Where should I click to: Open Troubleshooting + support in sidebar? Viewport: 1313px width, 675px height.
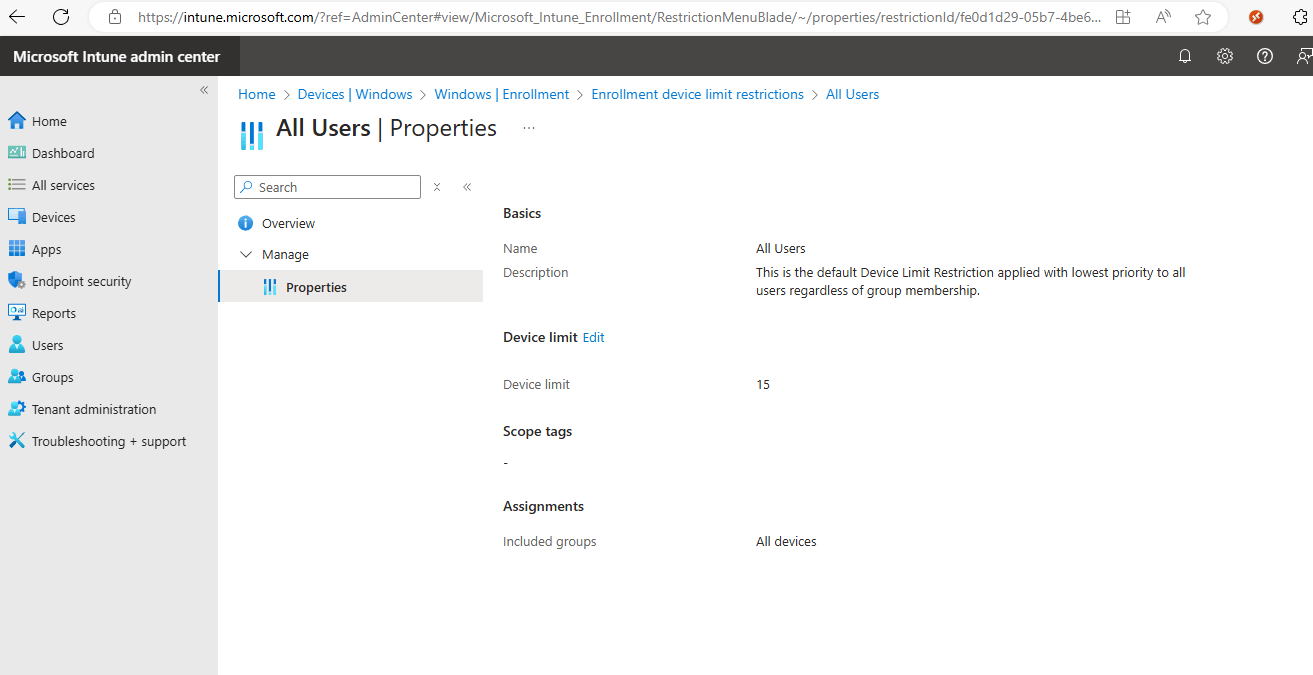click(109, 441)
